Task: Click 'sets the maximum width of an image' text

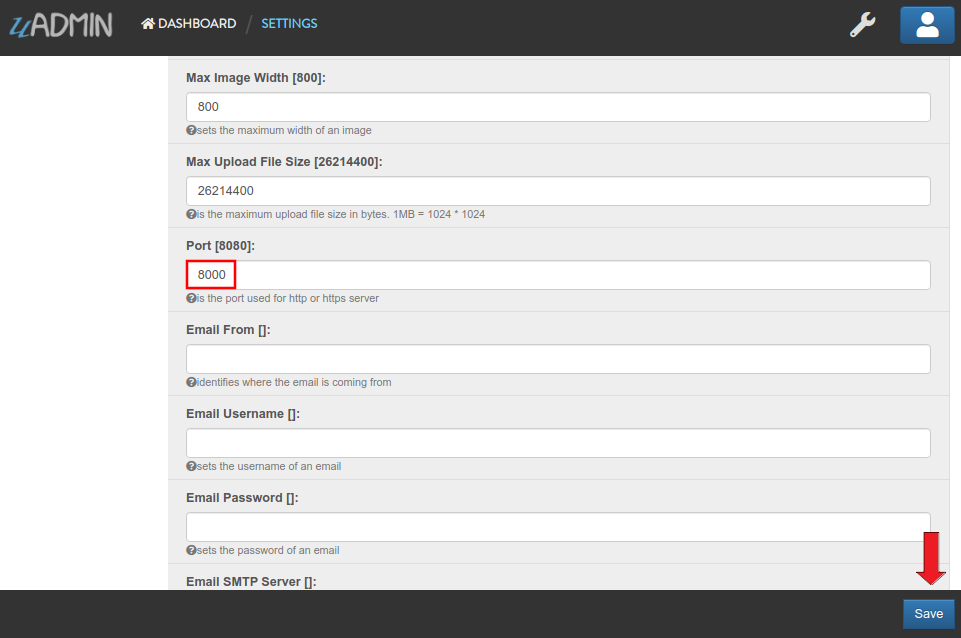Action: [x=284, y=131]
